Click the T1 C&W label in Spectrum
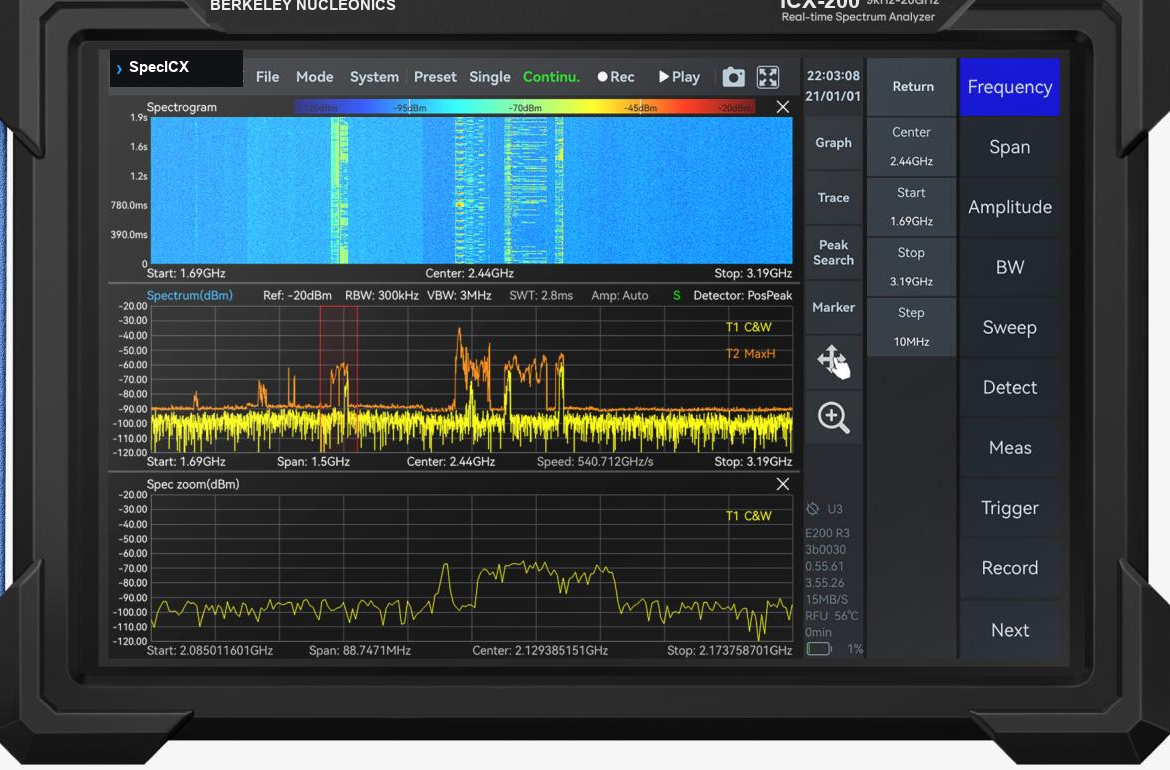Screen dimensions: 1170x770 pos(748,327)
